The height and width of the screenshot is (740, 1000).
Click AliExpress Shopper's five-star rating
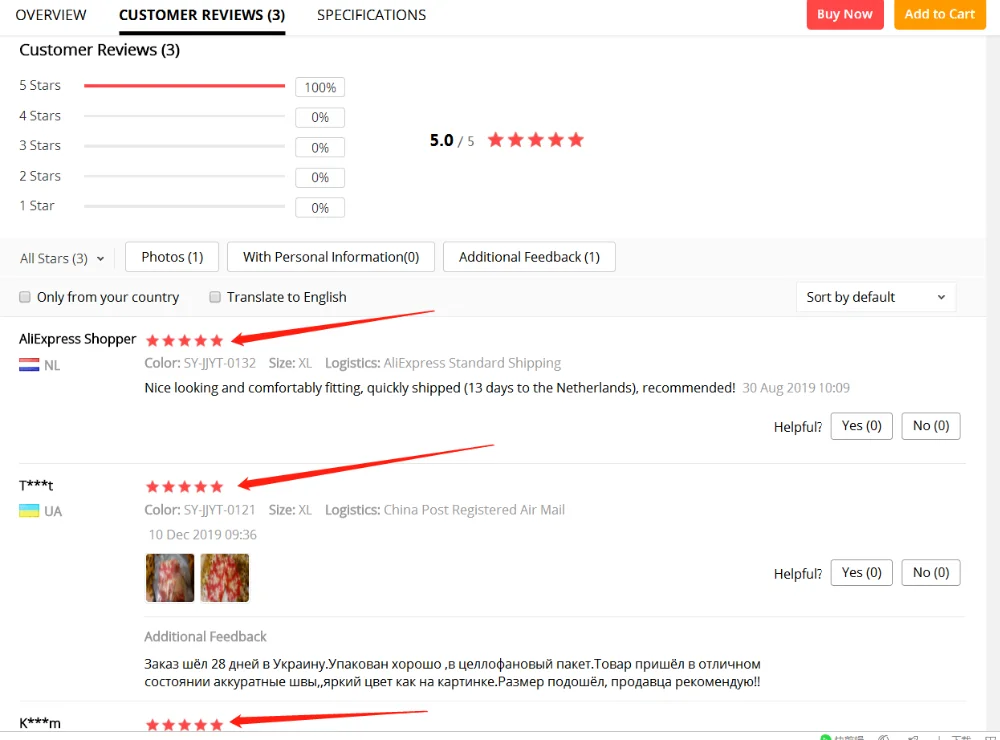click(184, 341)
